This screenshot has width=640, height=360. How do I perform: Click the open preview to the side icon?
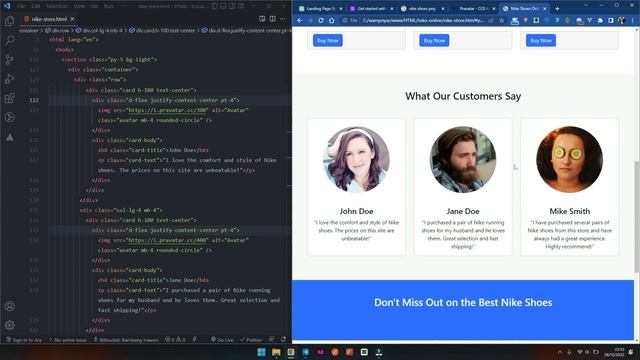click(262, 19)
